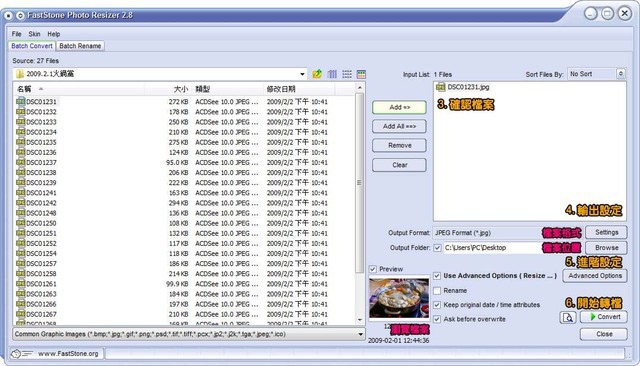Image resolution: width=640 pixels, height=366 pixels.
Task: Open Advanced Options dialog
Action: click(595, 276)
